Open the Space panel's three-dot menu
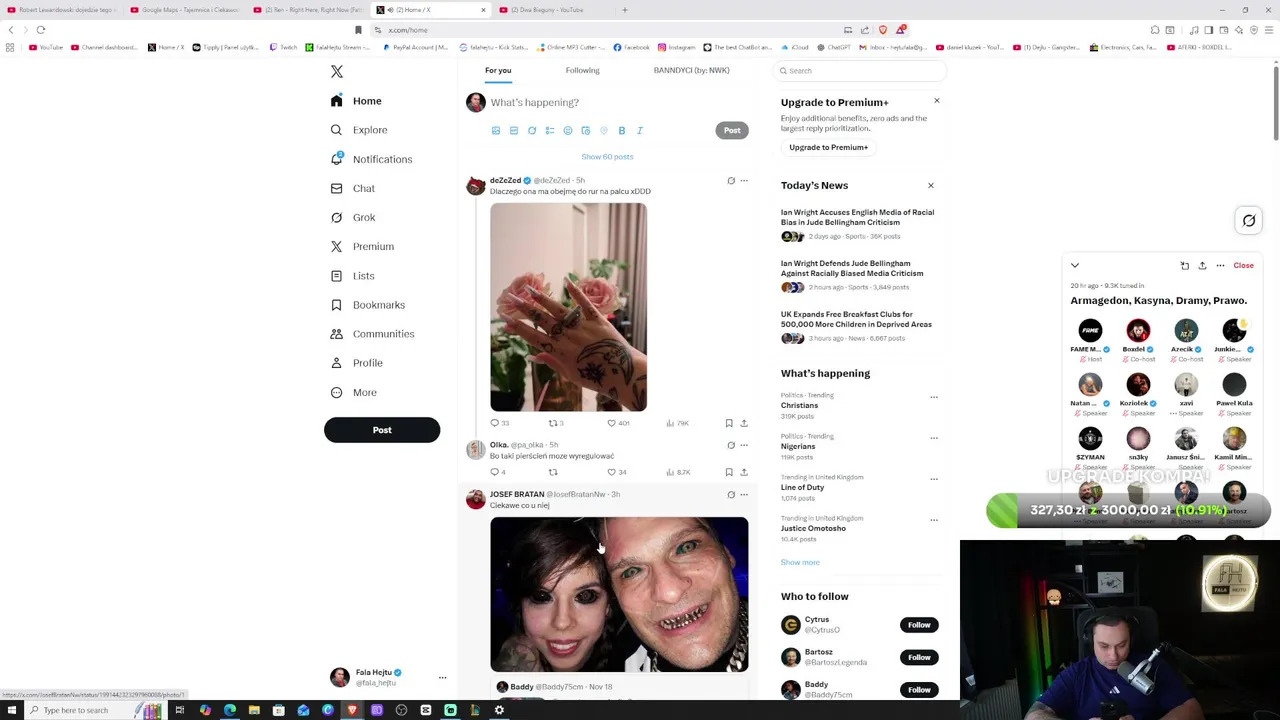The width and height of the screenshot is (1280, 720). pos(1220,266)
